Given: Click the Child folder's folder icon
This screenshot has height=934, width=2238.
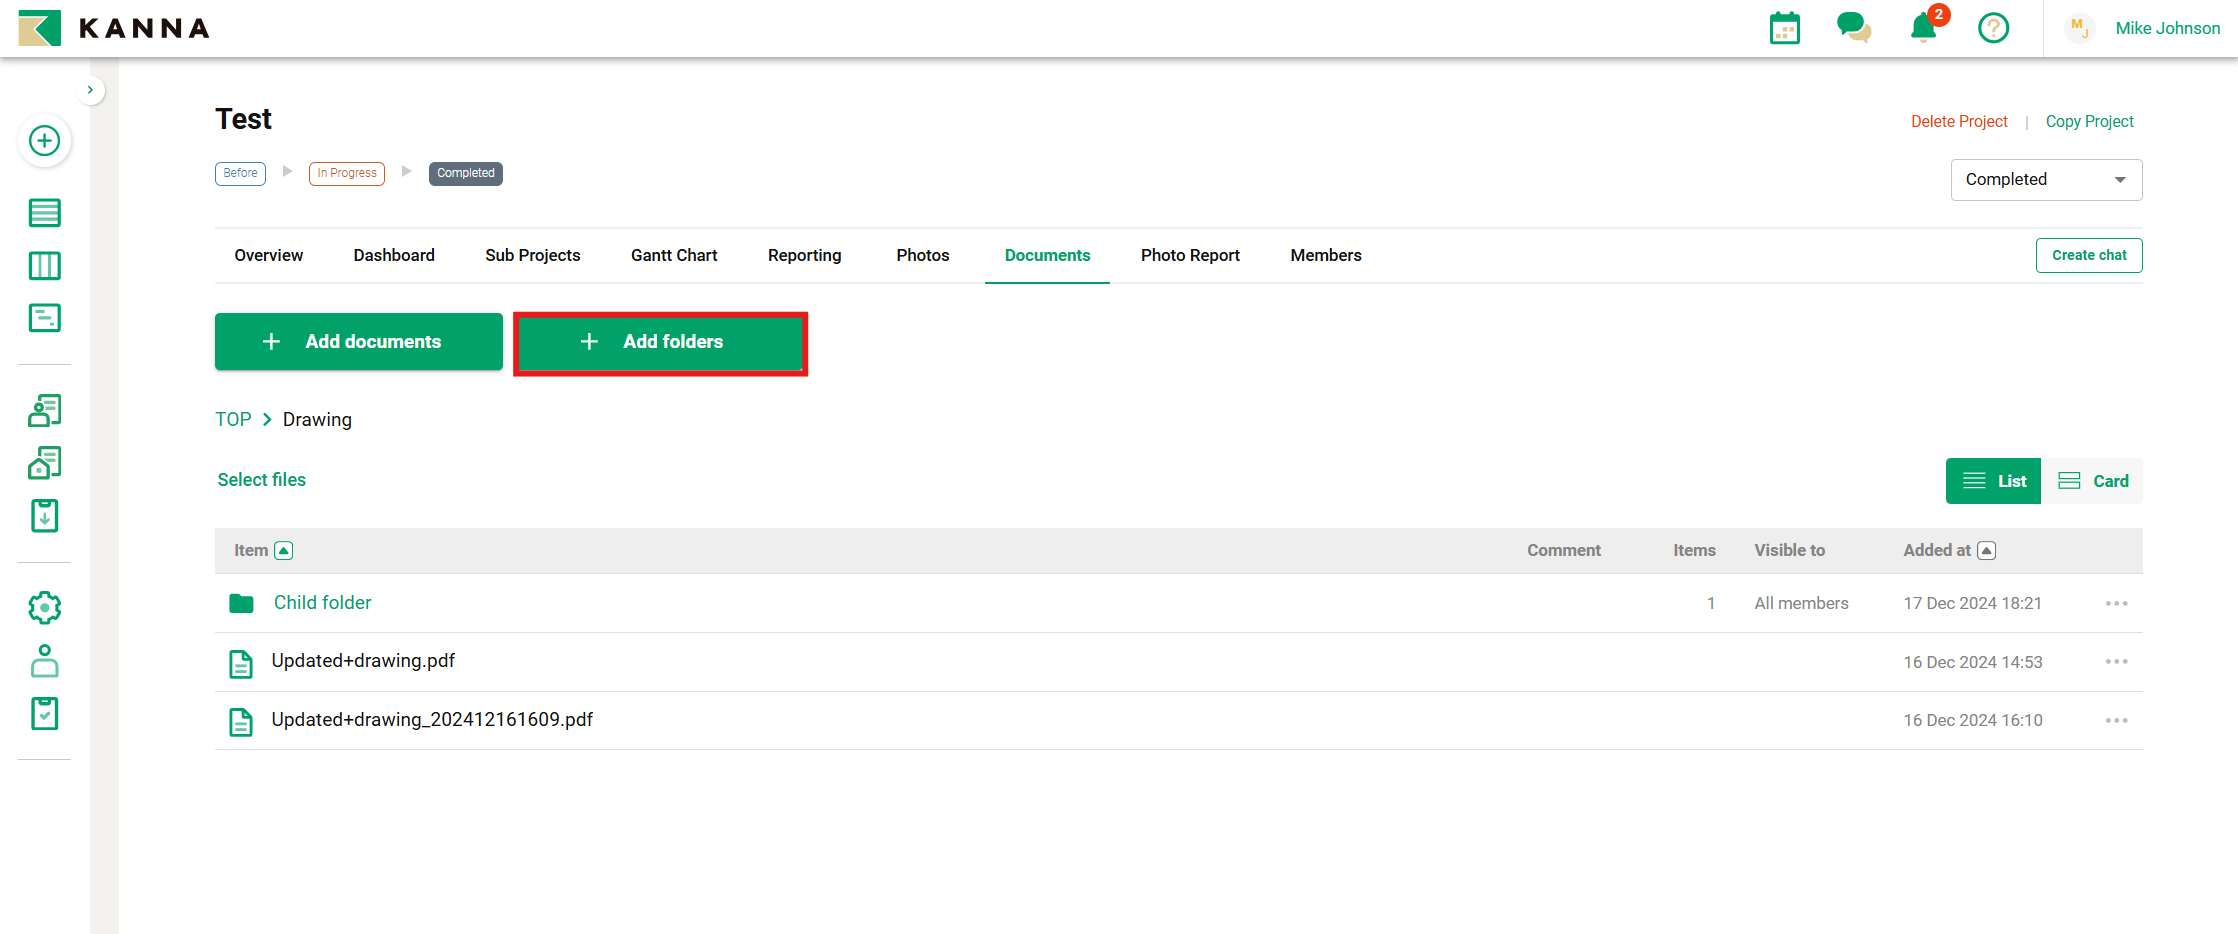Looking at the screenshot, I should (241, 603).
